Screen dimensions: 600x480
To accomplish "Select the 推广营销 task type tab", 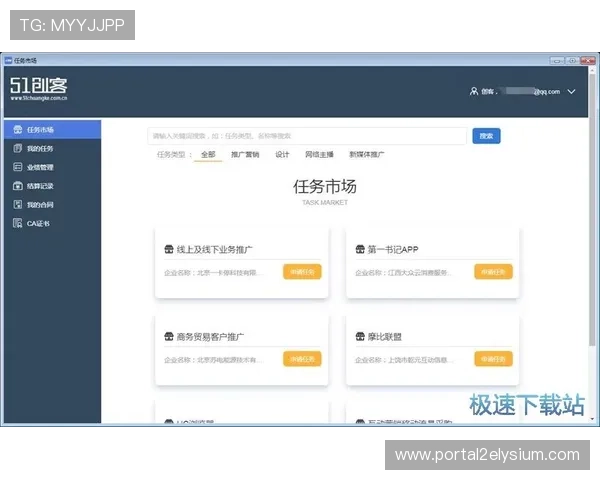I will tap(245, 154).
